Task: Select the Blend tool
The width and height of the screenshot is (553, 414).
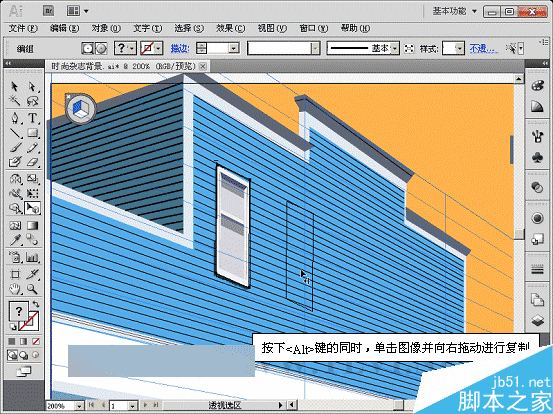Action: (32, 240)
